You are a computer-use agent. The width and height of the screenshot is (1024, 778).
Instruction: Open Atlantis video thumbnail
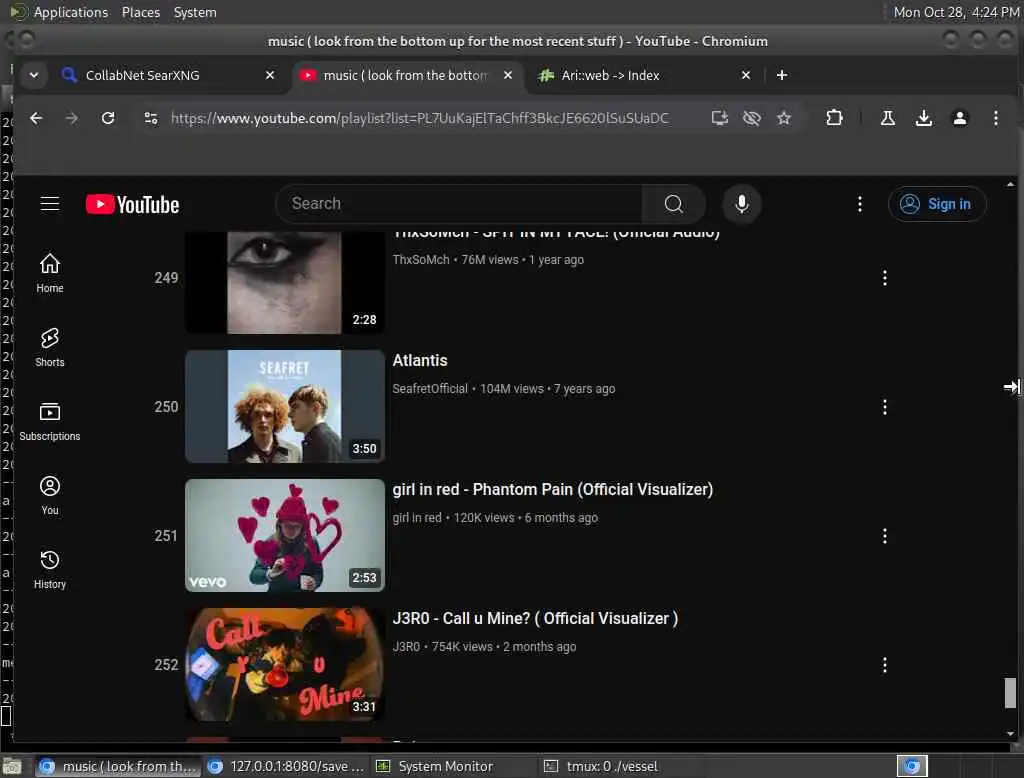coord(285,406)
